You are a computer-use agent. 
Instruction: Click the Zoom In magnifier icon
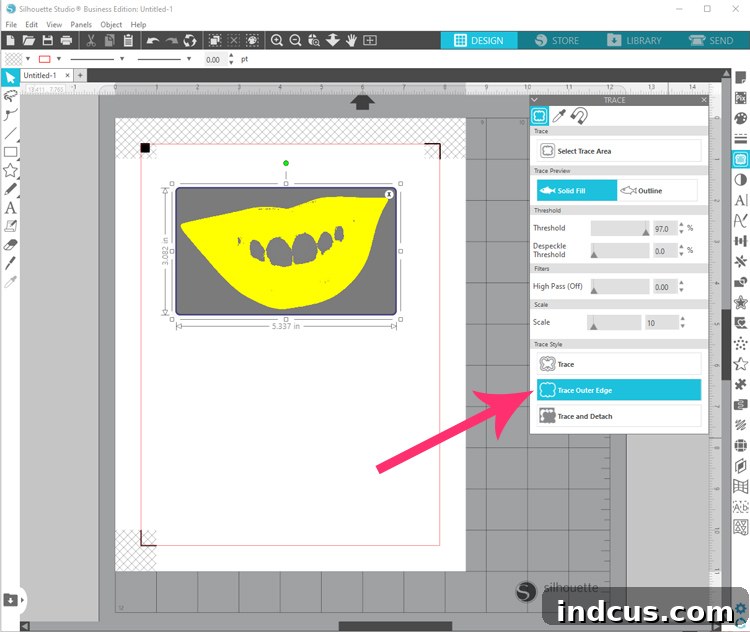(x=276, y=40)
